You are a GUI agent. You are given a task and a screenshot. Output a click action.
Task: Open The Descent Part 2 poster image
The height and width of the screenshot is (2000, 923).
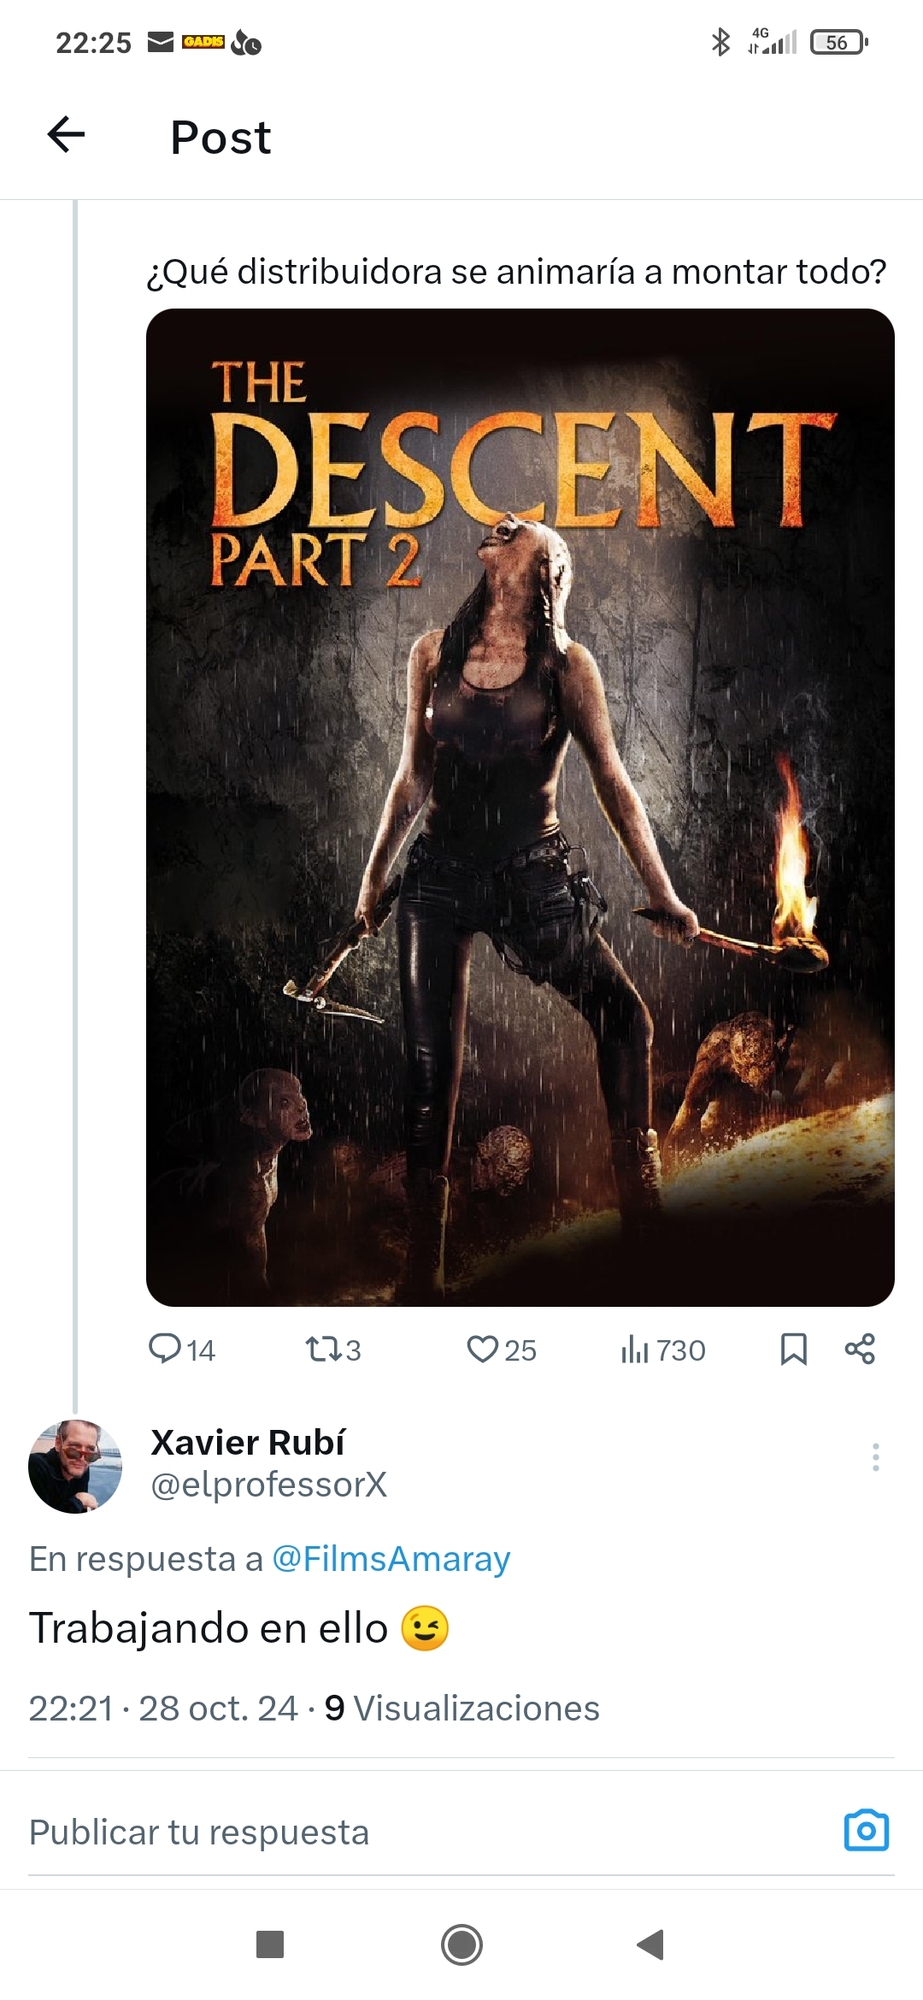[x=520, y=807]
